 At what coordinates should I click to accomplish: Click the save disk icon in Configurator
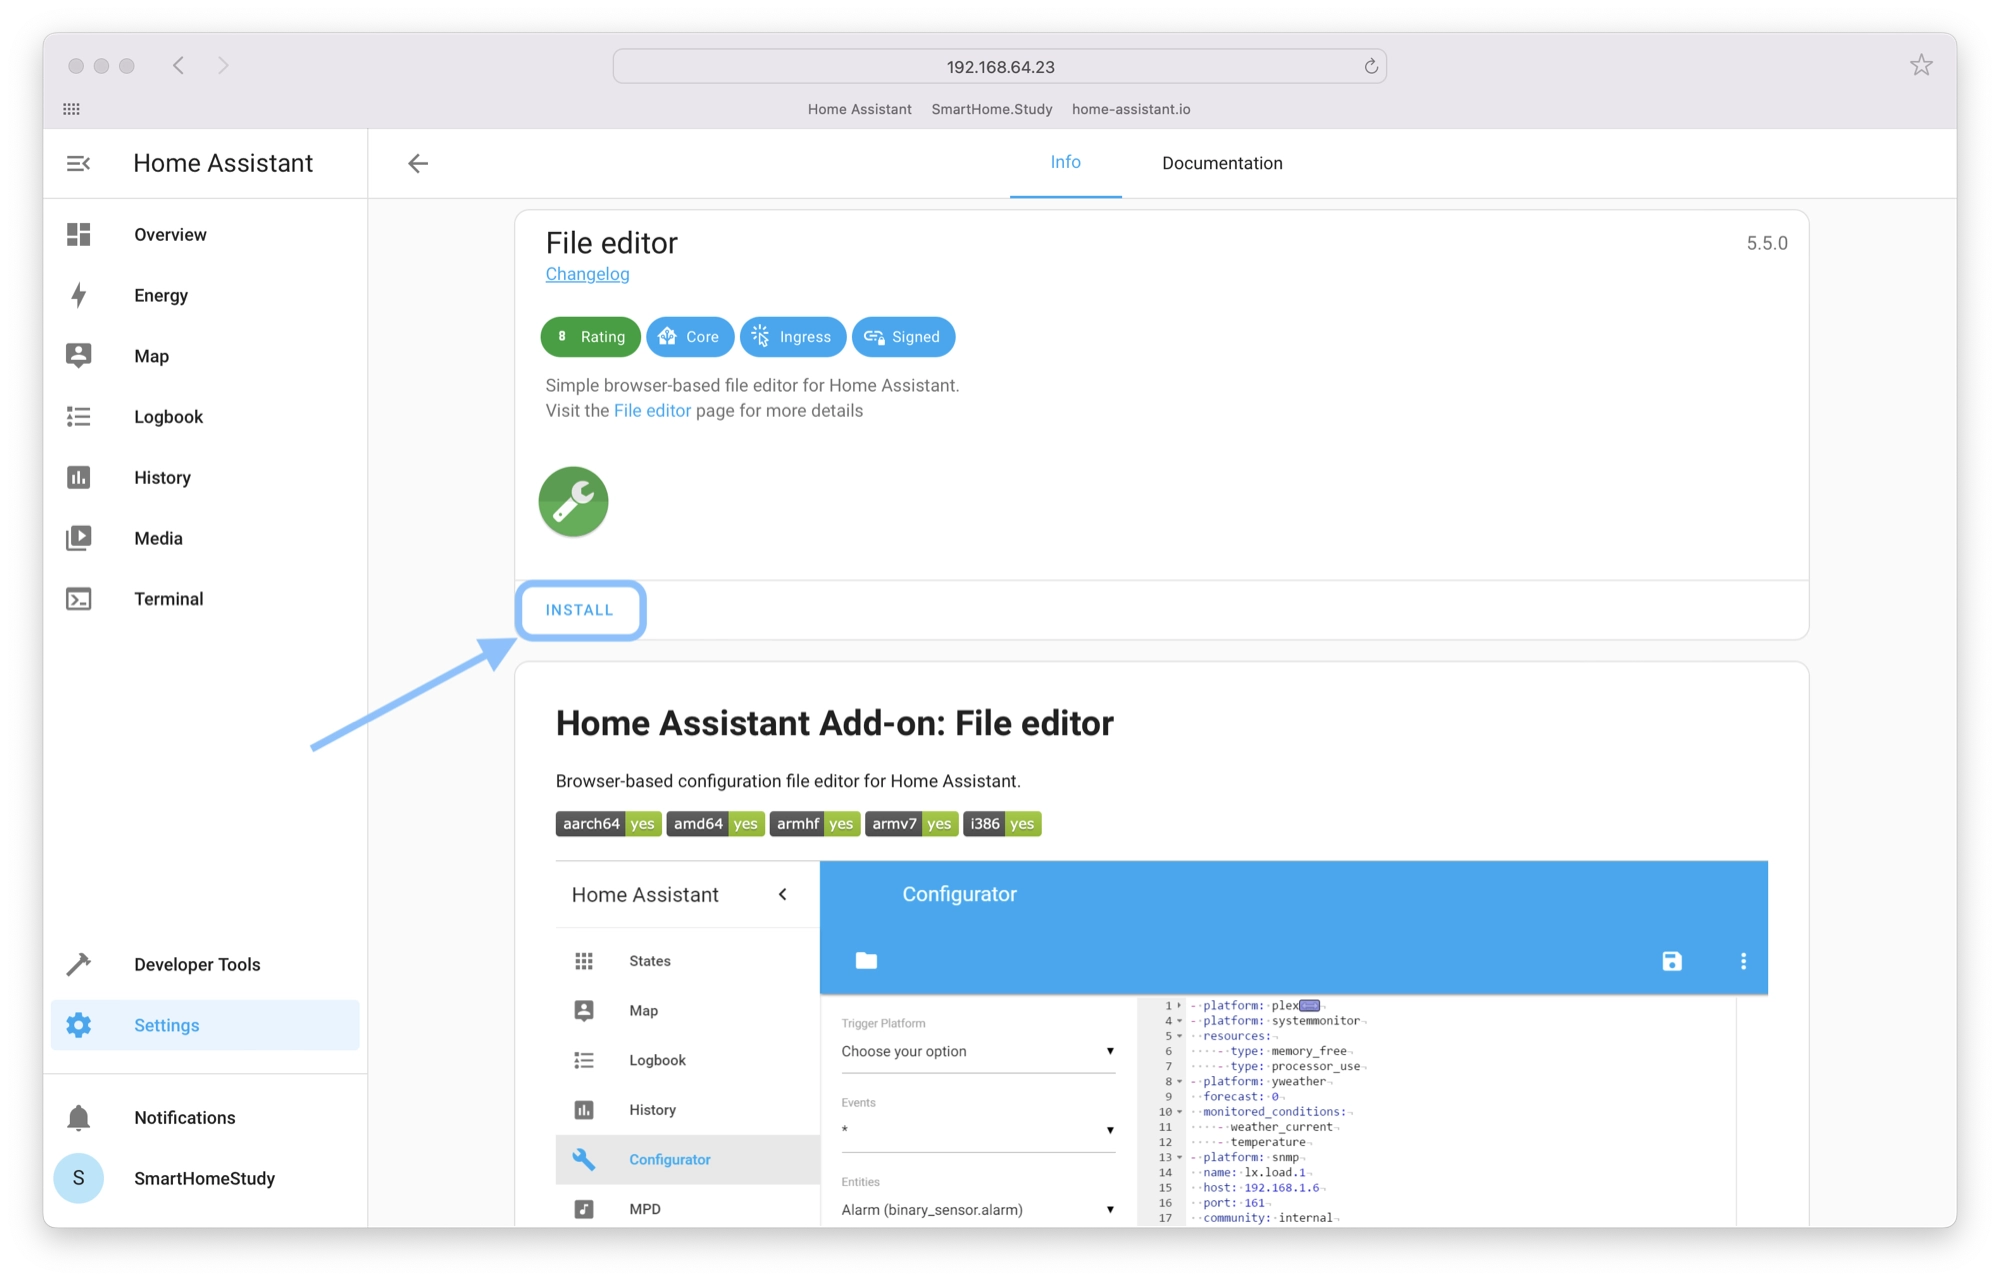(x=1672, y=961)
